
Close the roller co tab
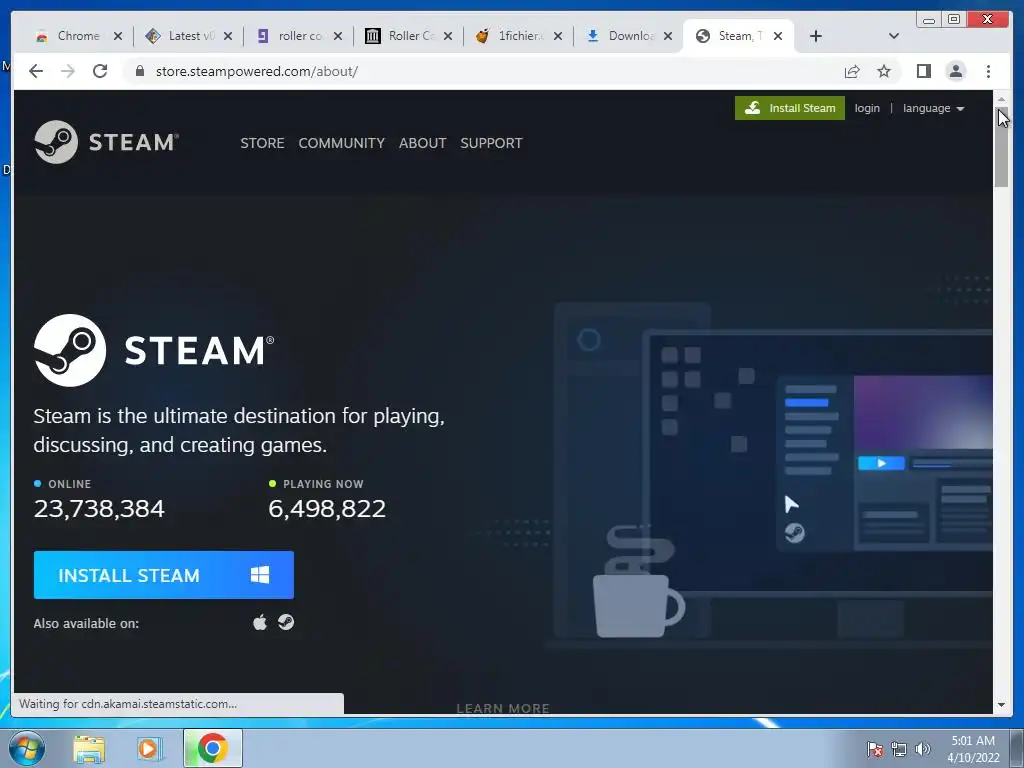click(338, 36)
